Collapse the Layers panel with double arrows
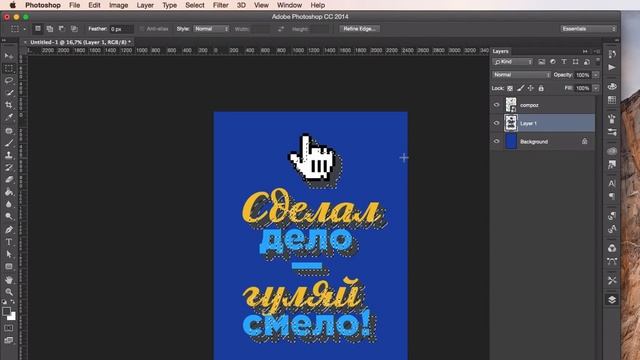 coord(585,51)
